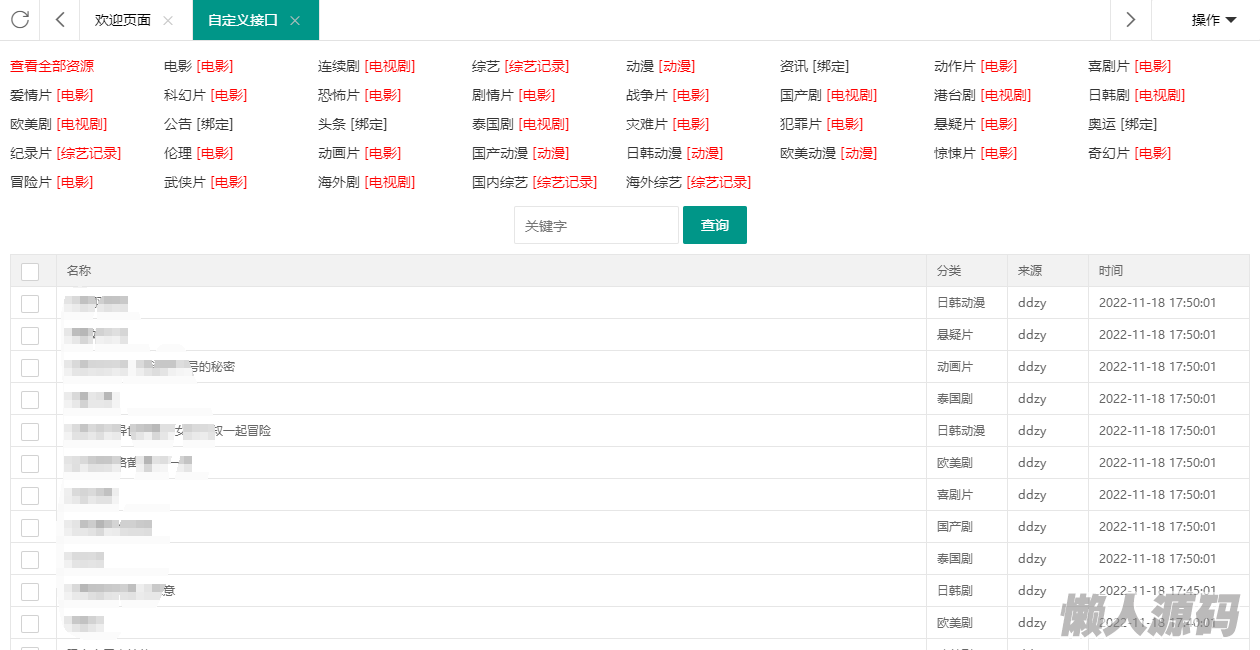
Task: Click the 海外综艺 category link
Action: (x=654, y=182)
